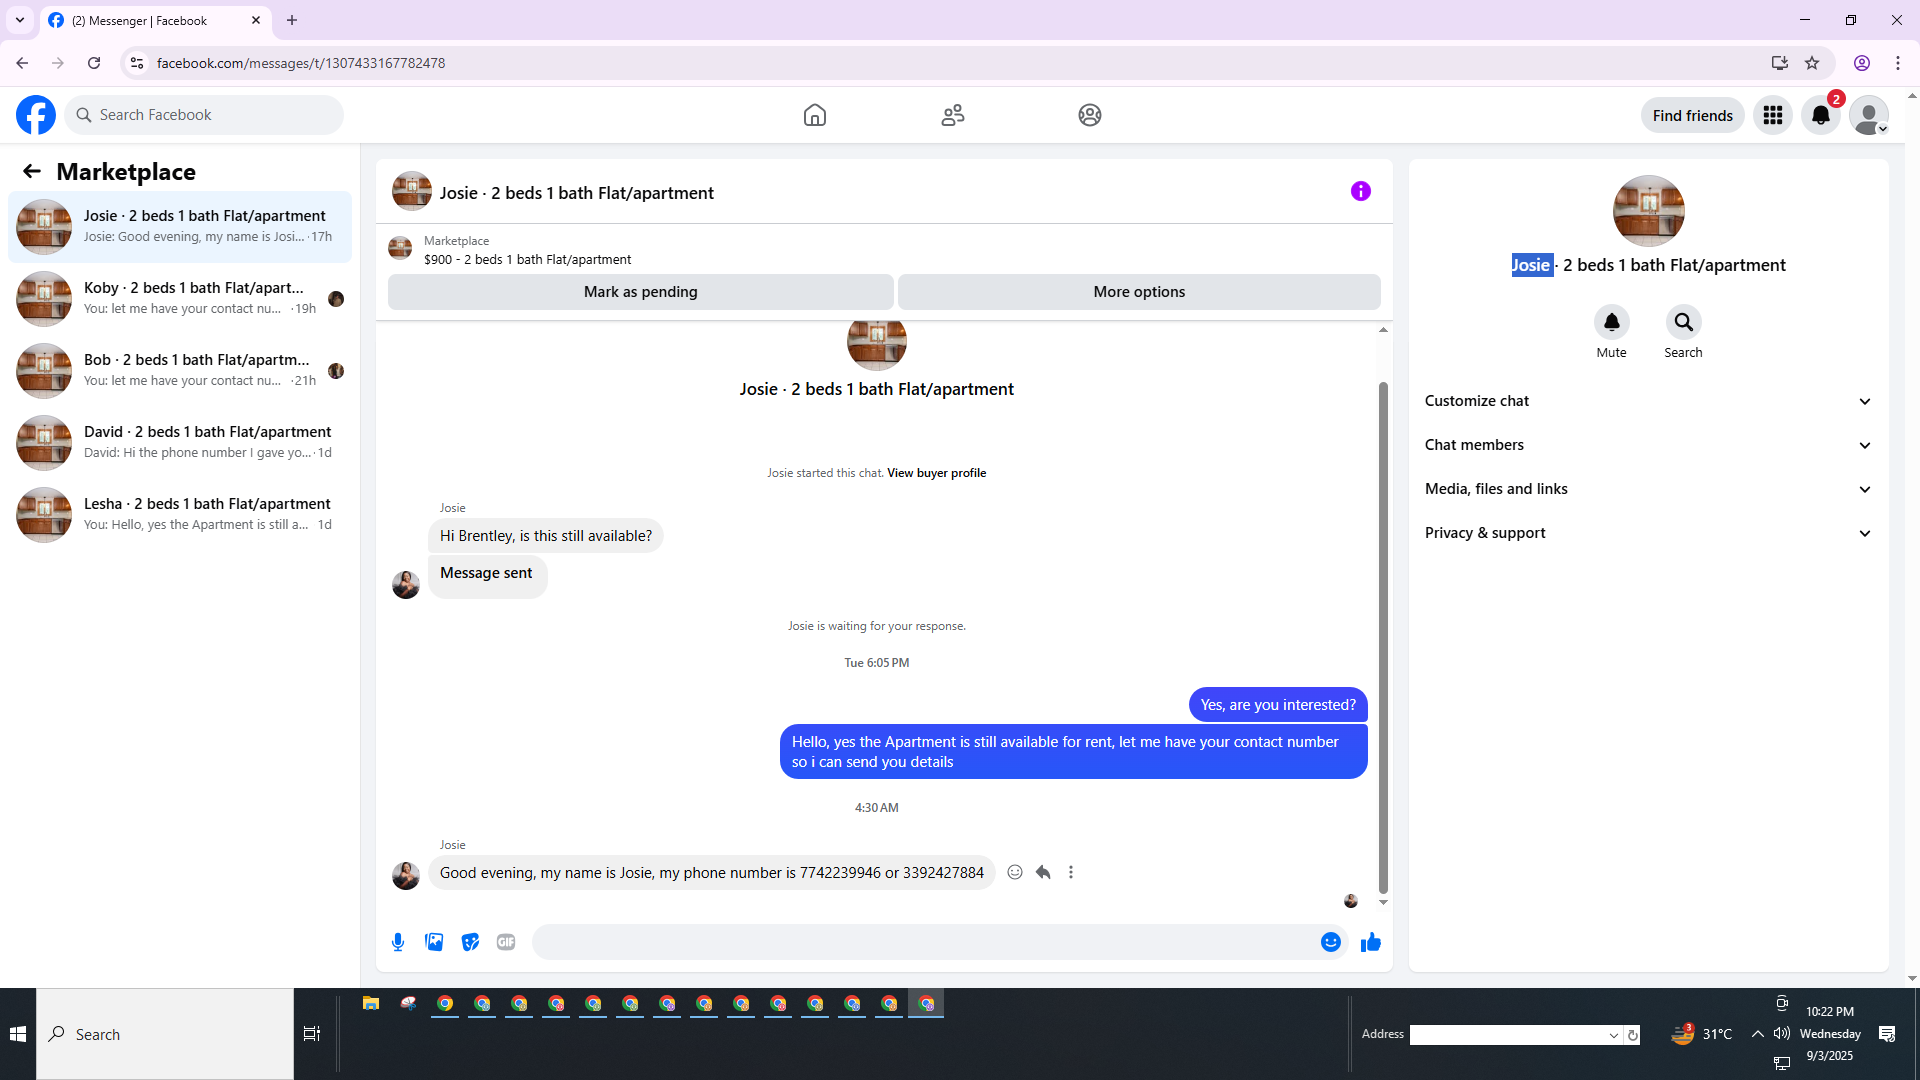
Task: Open a new browser tab
Action: tap(292, 20)
